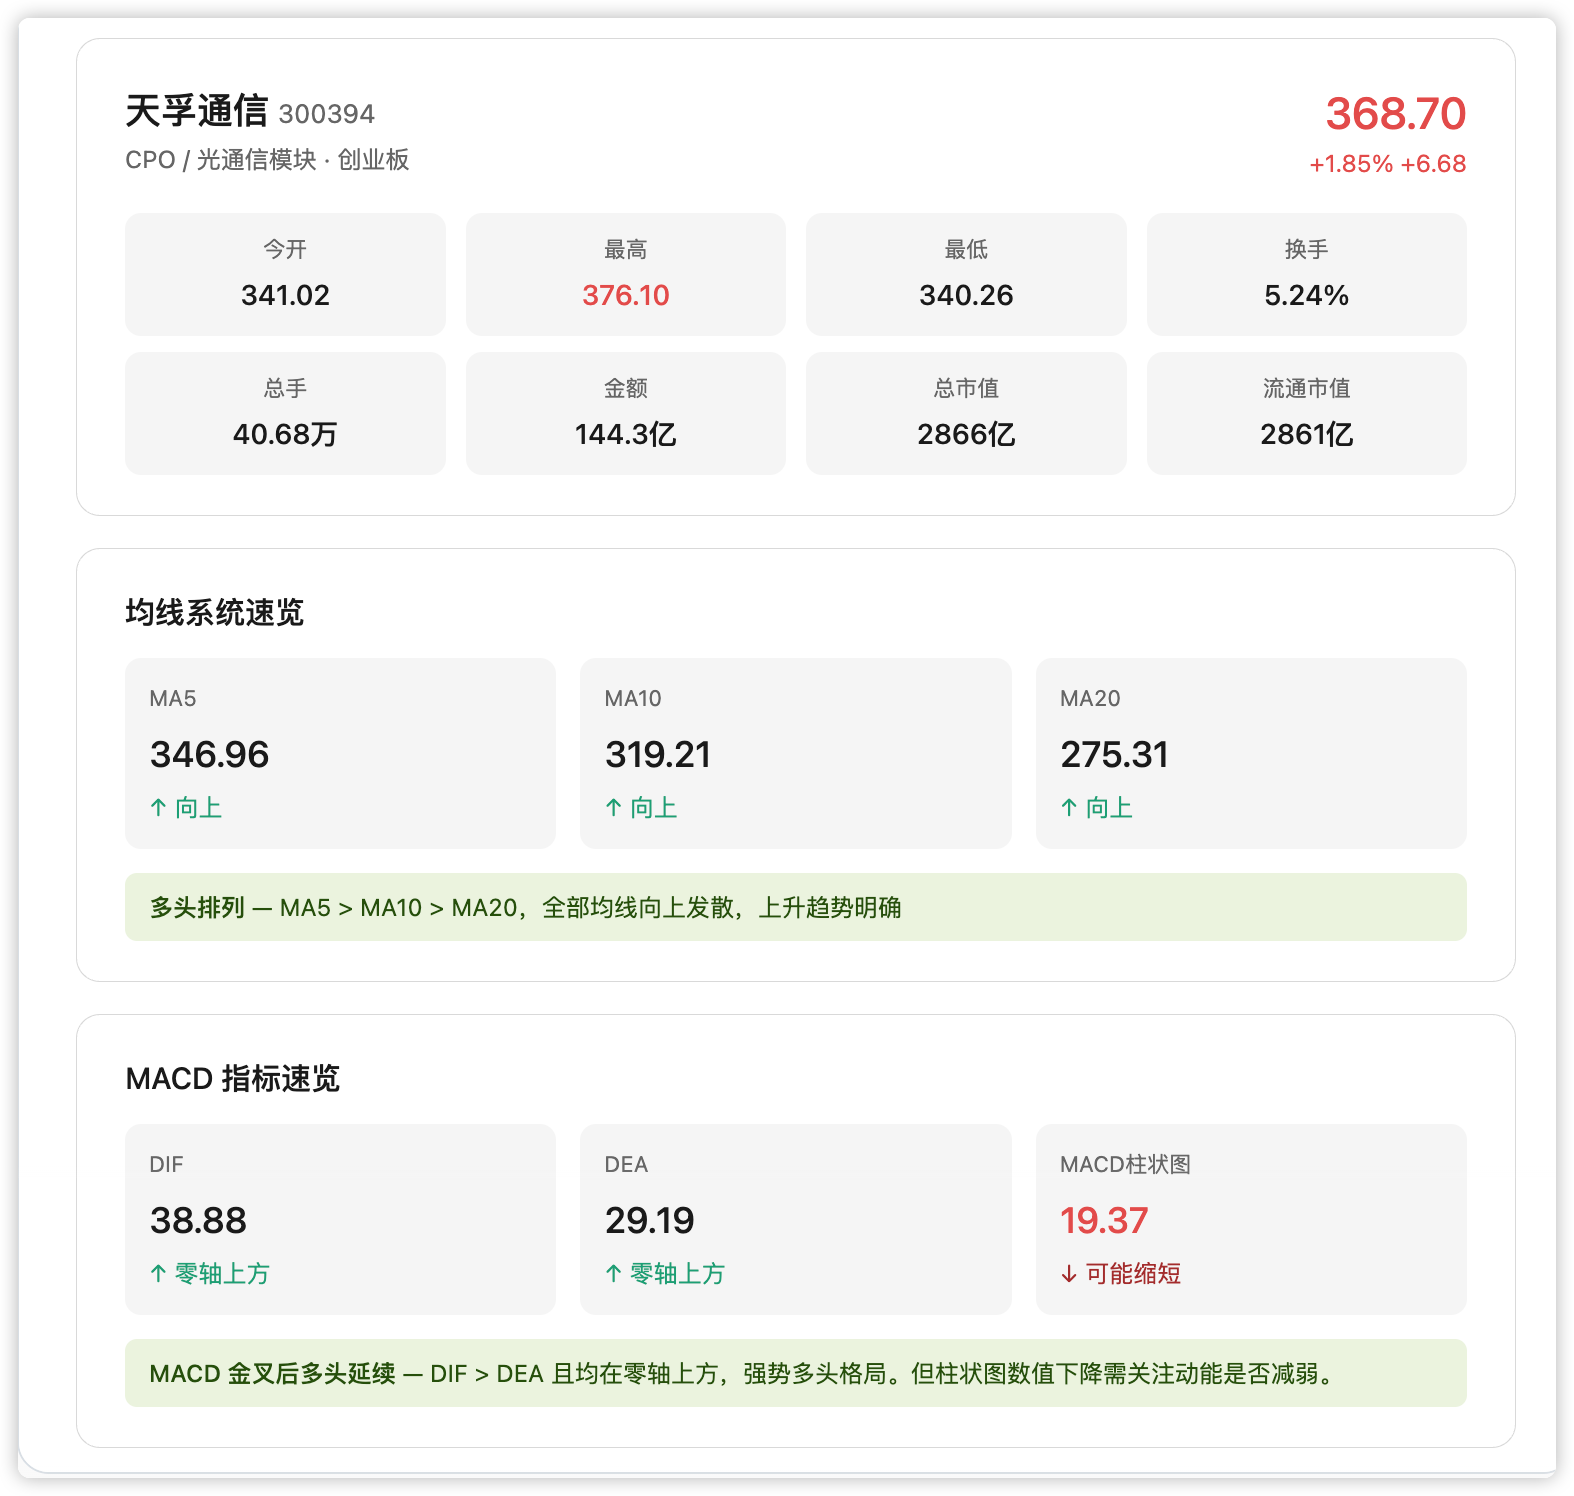Select the 今开 341.02 card

[x=285, y=274]
